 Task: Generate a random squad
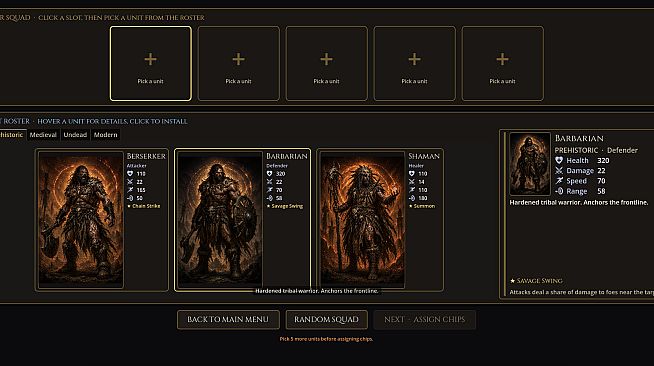tap(326, 319)
